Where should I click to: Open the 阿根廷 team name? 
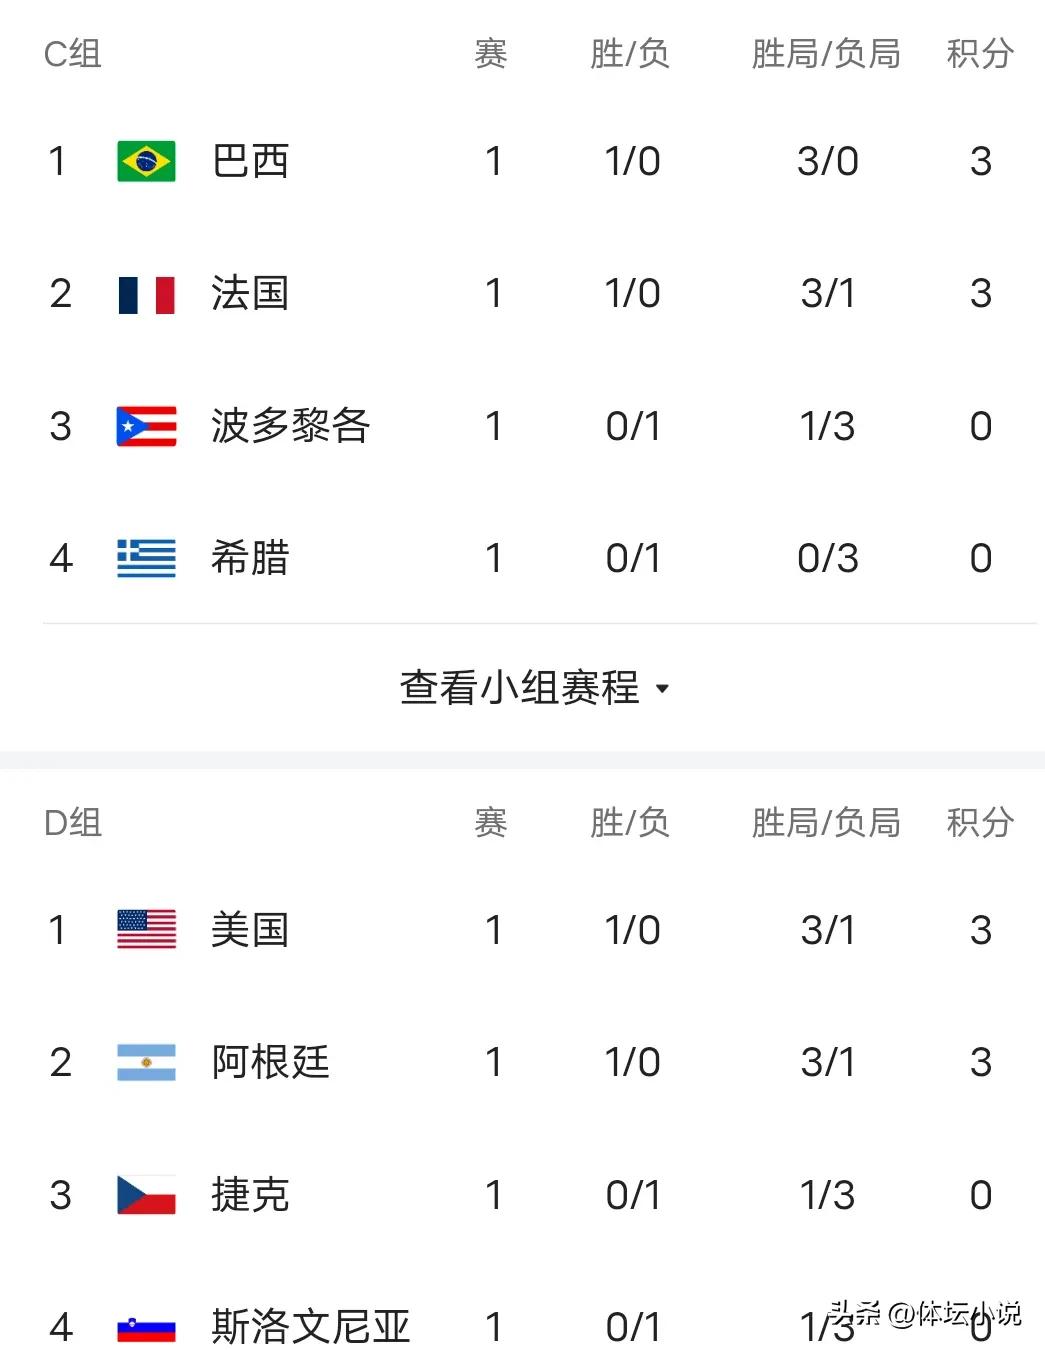(271, 1062)
